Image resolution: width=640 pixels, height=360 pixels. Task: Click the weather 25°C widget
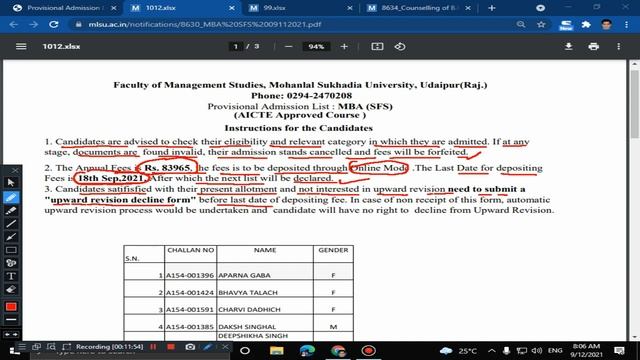(458, 351)
